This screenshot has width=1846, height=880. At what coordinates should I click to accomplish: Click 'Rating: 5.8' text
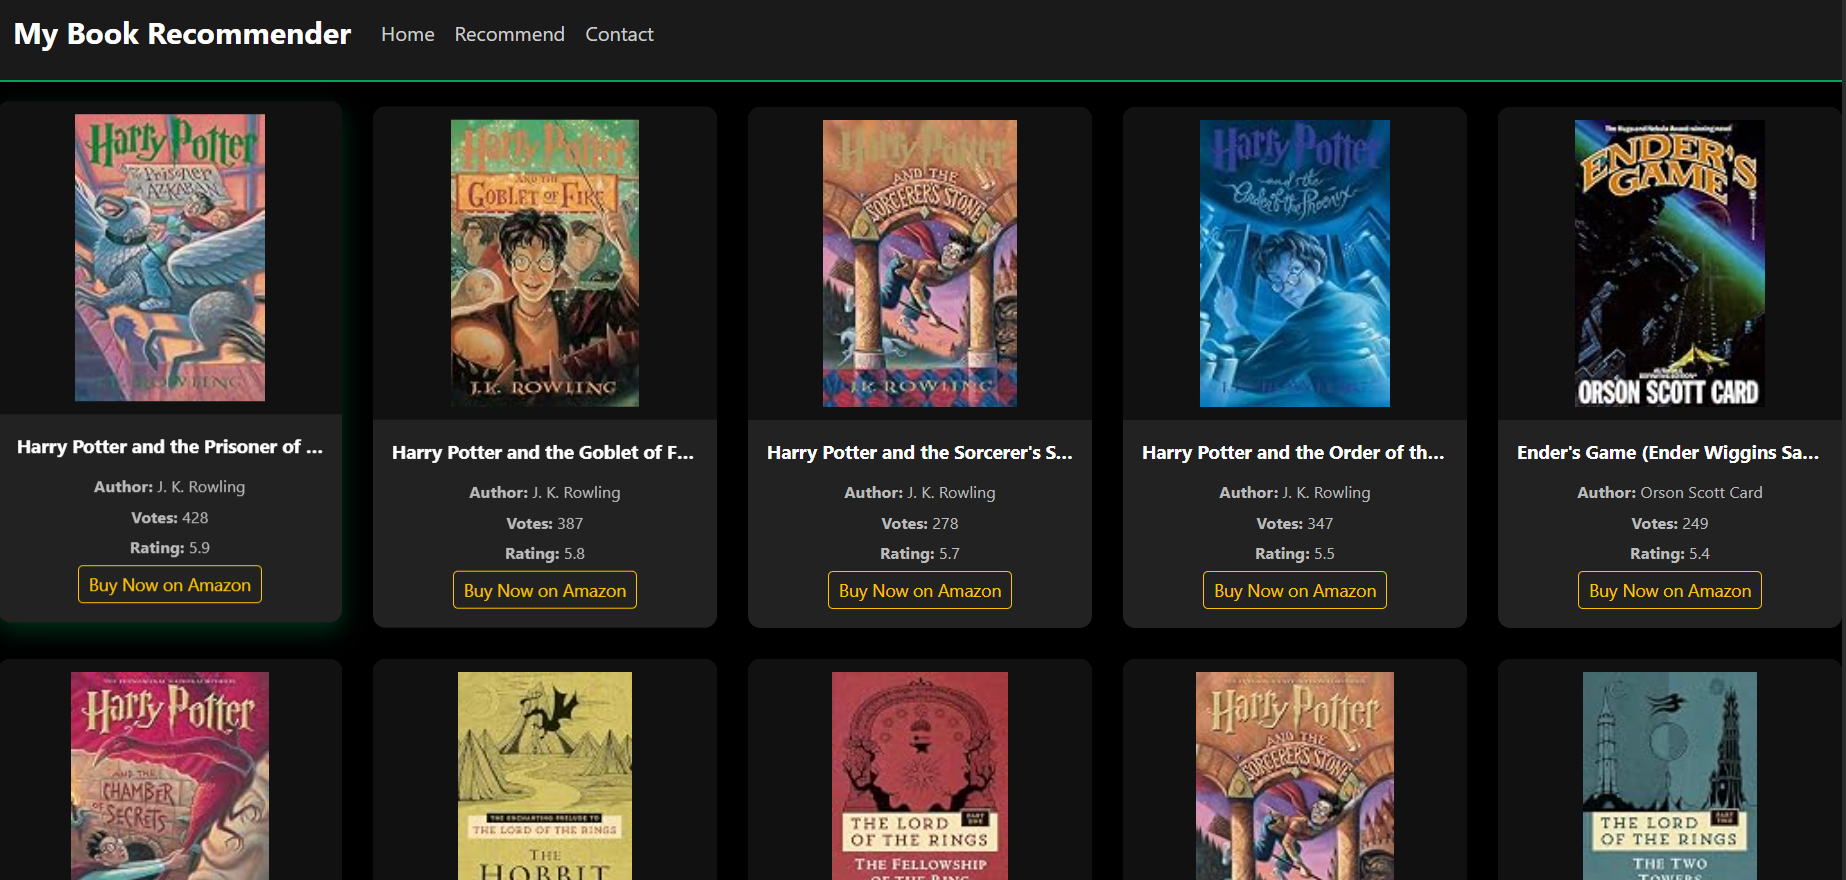545,553
